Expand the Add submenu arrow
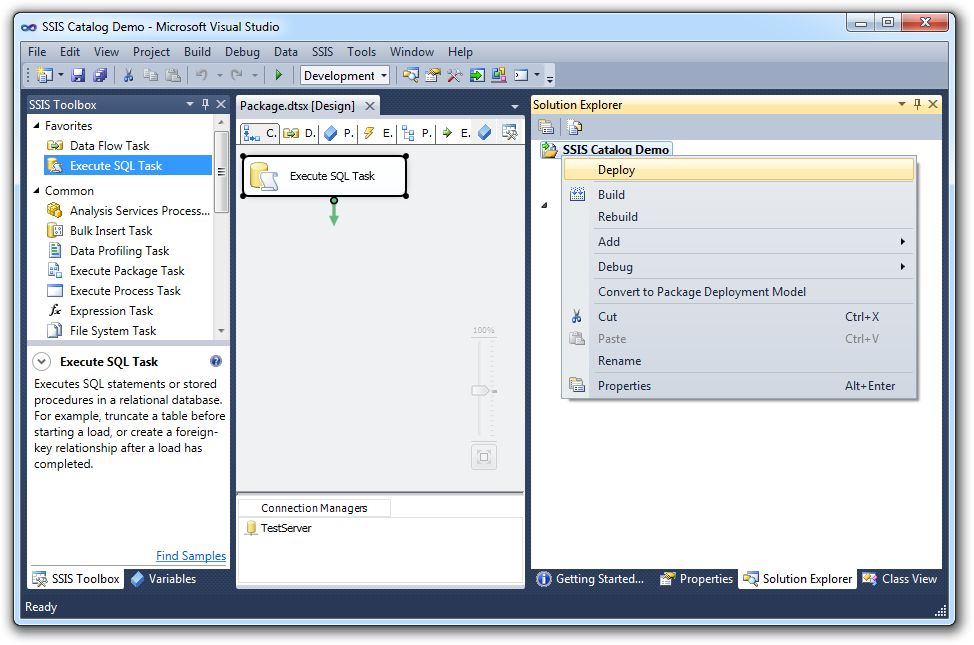Viewport: 974px width, 645px height. tap(903, 242)
